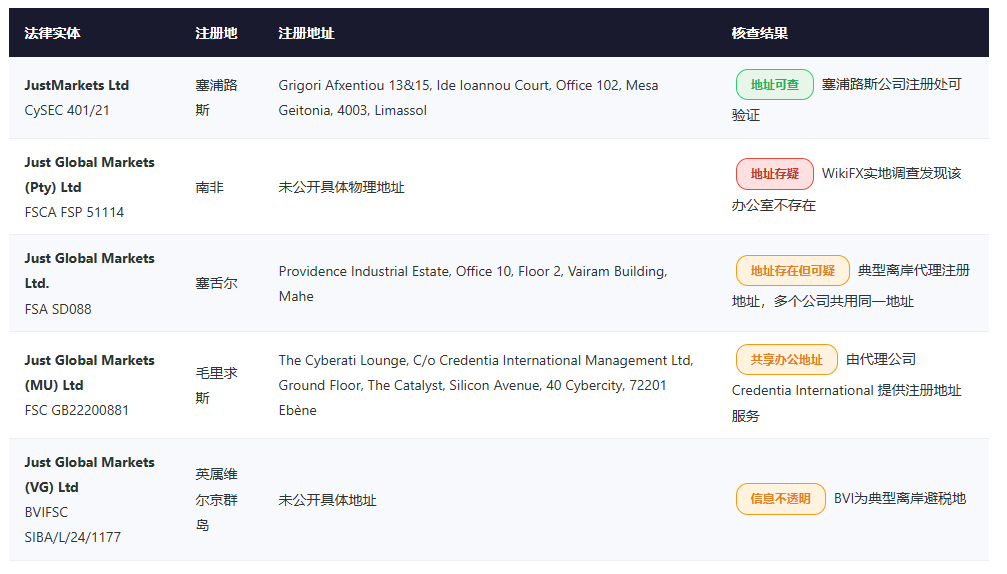Click the FSA SD088 license text

click(x=58, y=309)
